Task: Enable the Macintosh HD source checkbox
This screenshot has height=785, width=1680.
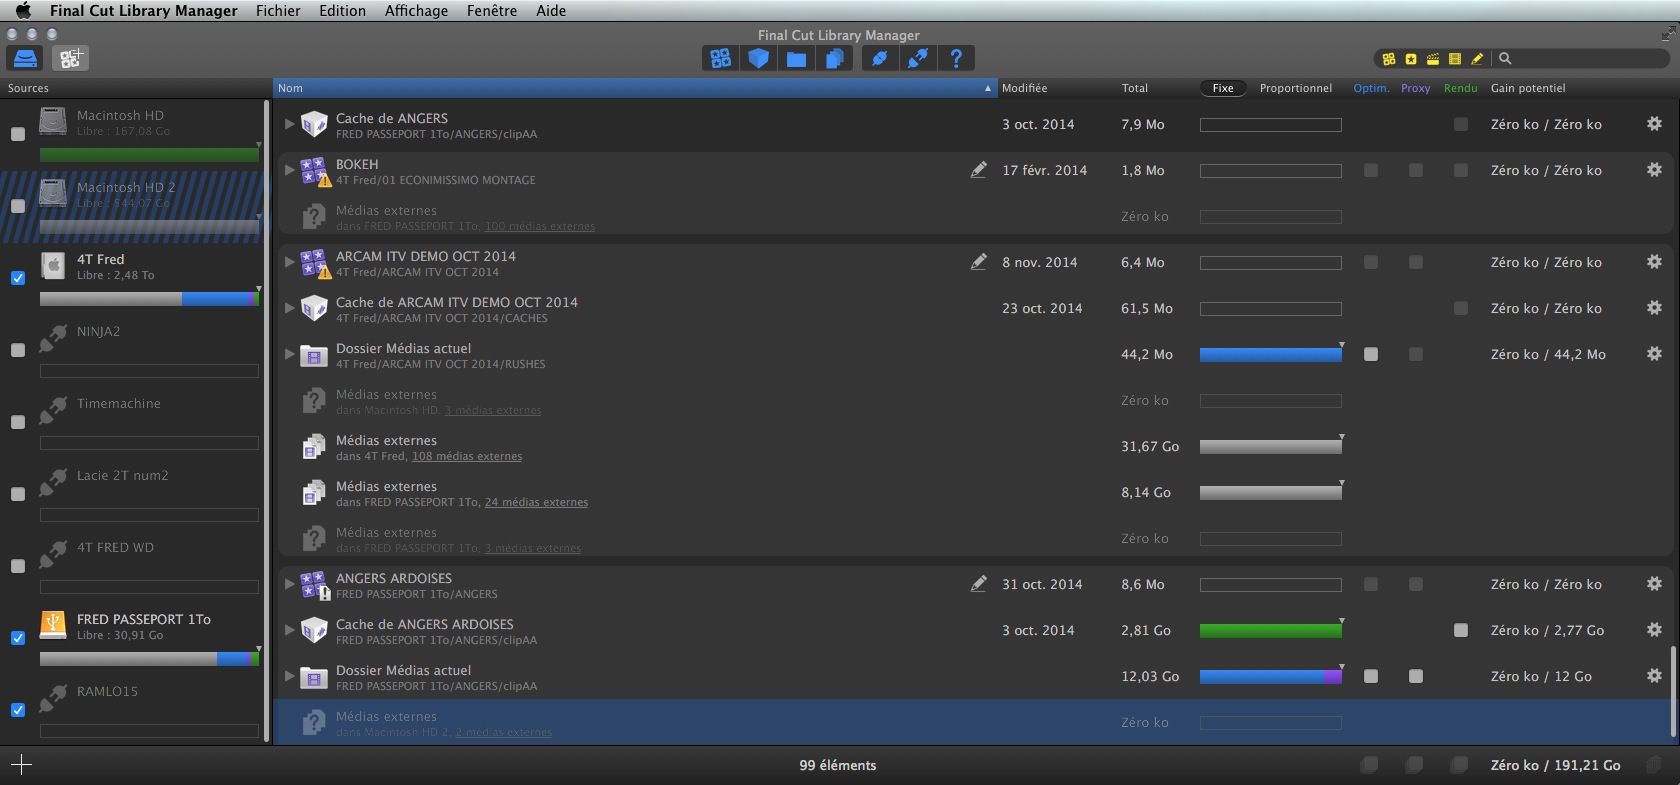Action: pos(18,134)
